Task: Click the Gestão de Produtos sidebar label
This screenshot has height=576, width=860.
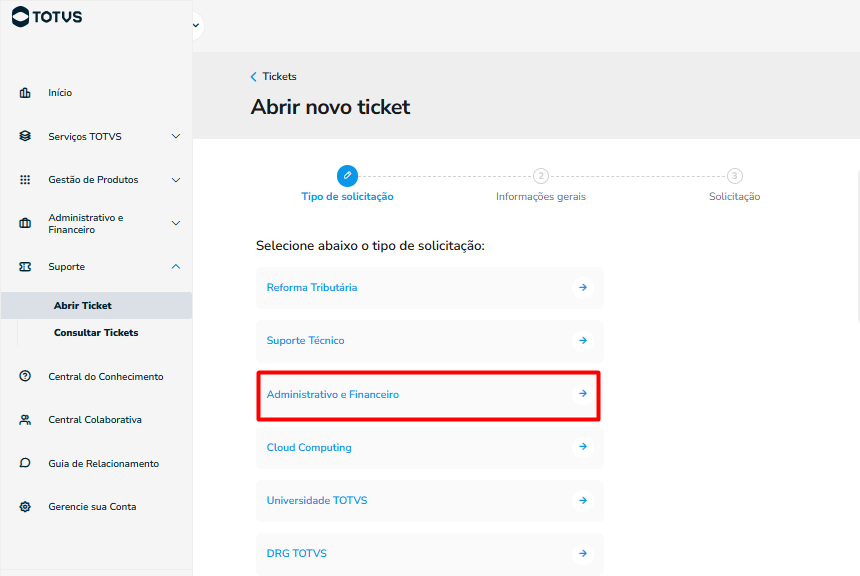Action: tap(93, 180)
